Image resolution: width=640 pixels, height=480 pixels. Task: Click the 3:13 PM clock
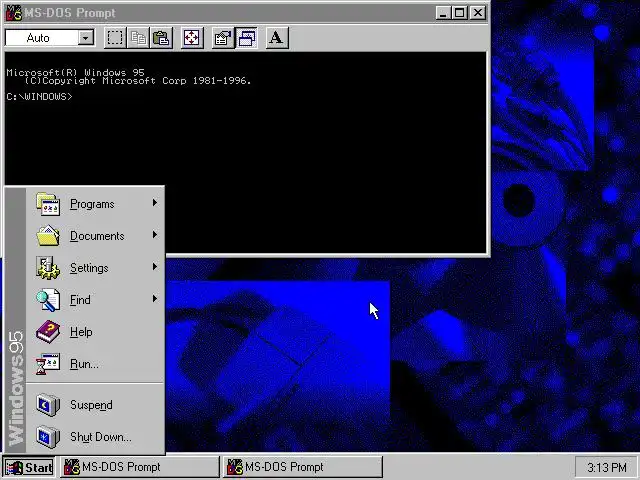click(607, 467)
